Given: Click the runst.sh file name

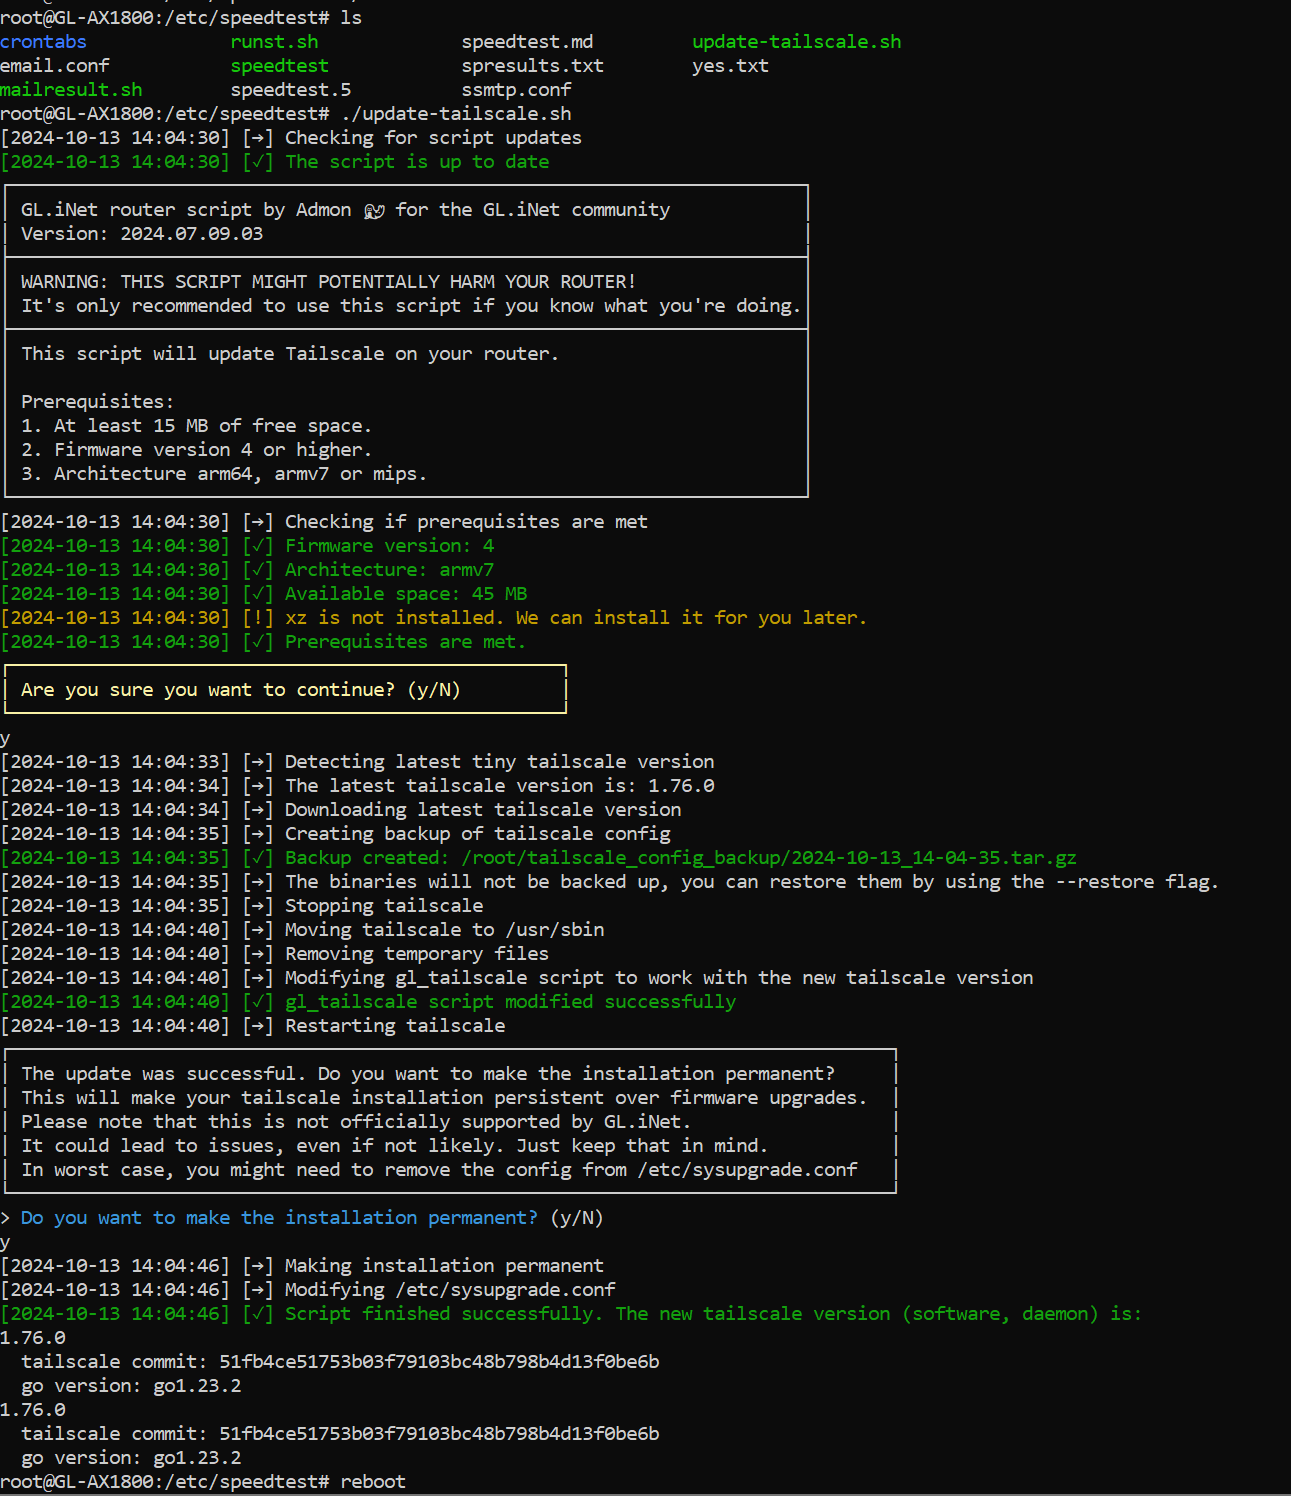Looking at the screenshot, I should (274, 42).
